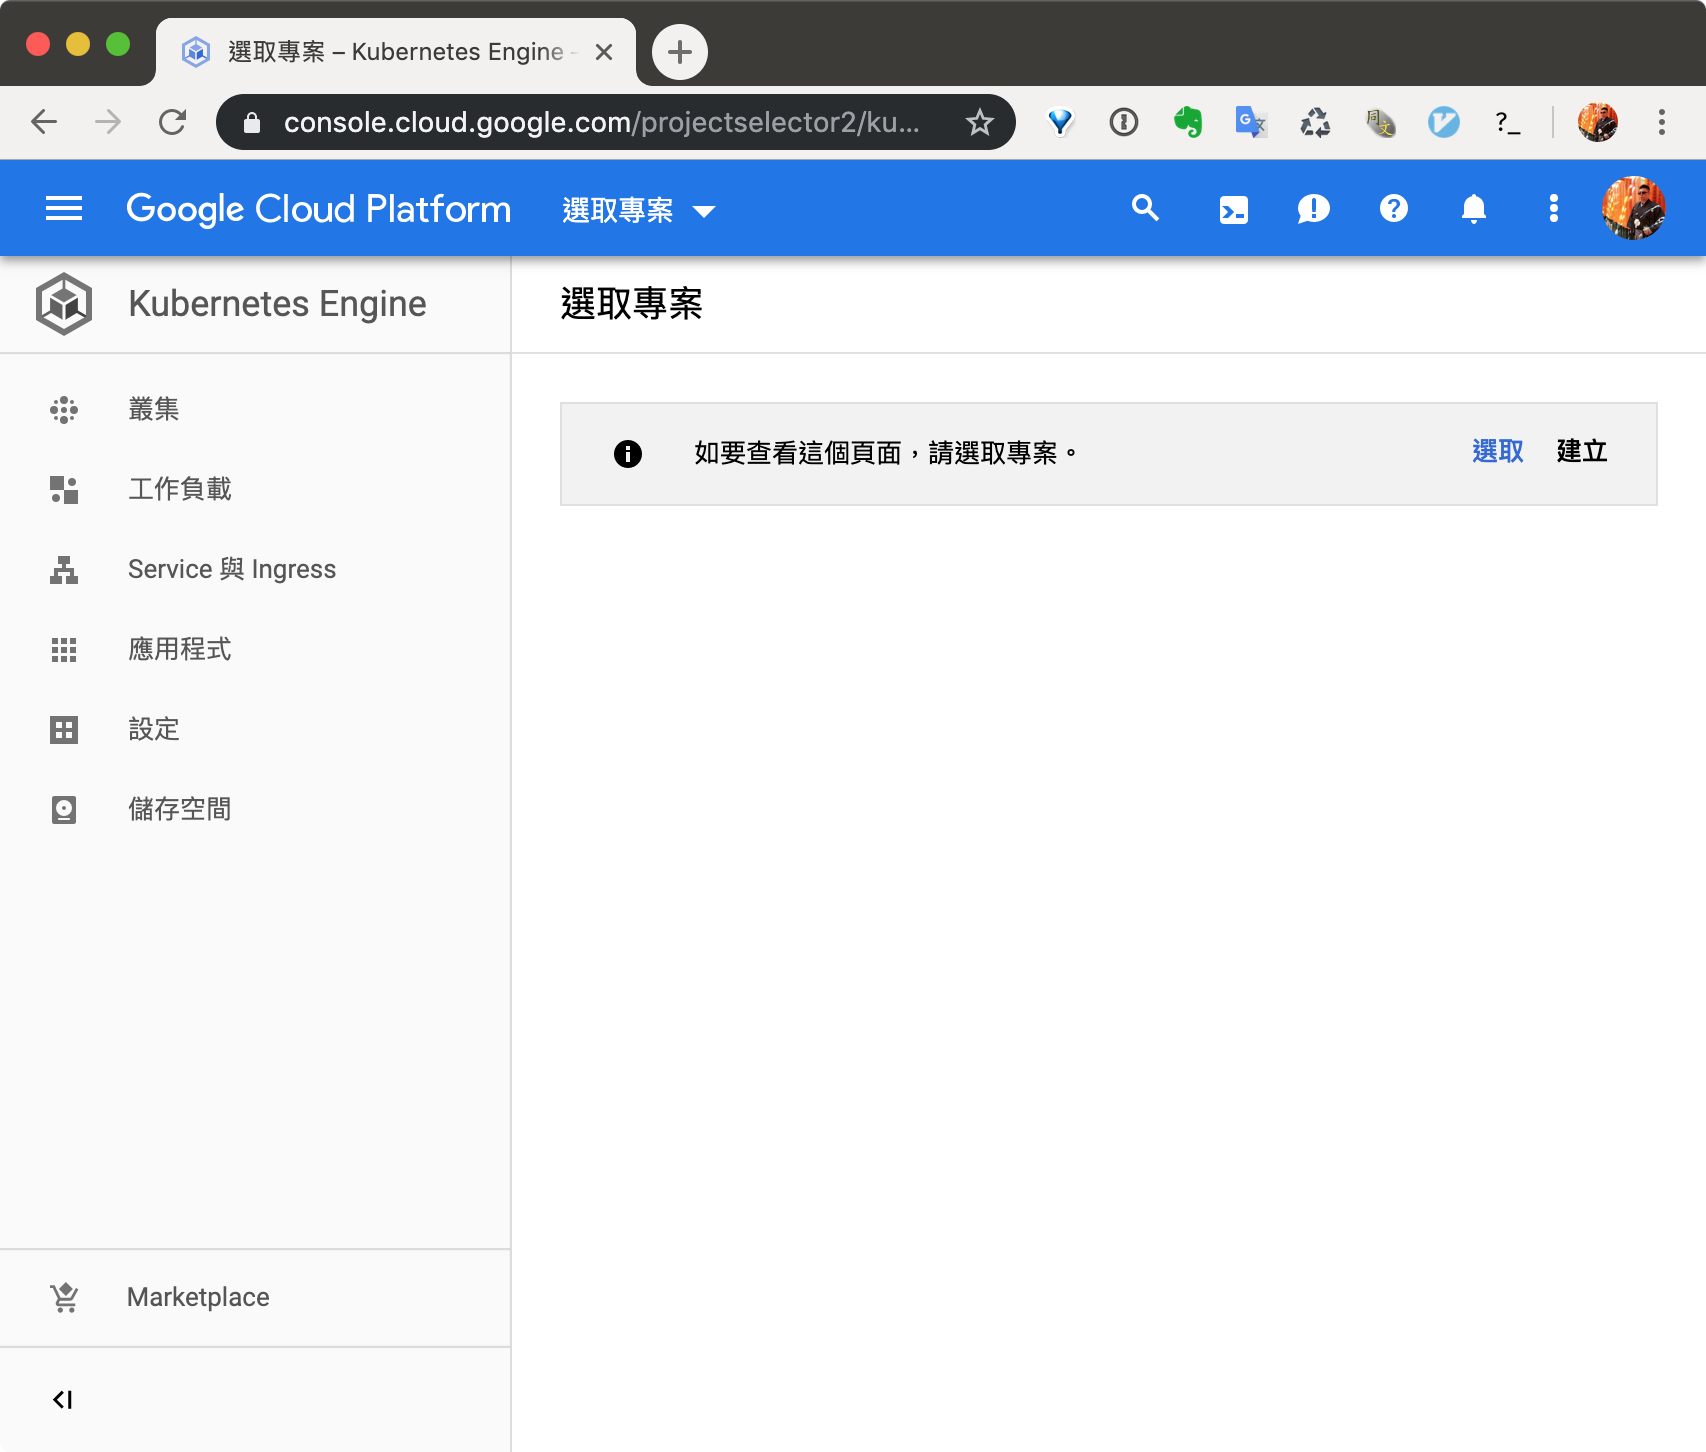Open the console settings three-dot menu
1706x1452 pixels.
(x=1553, y=209)
